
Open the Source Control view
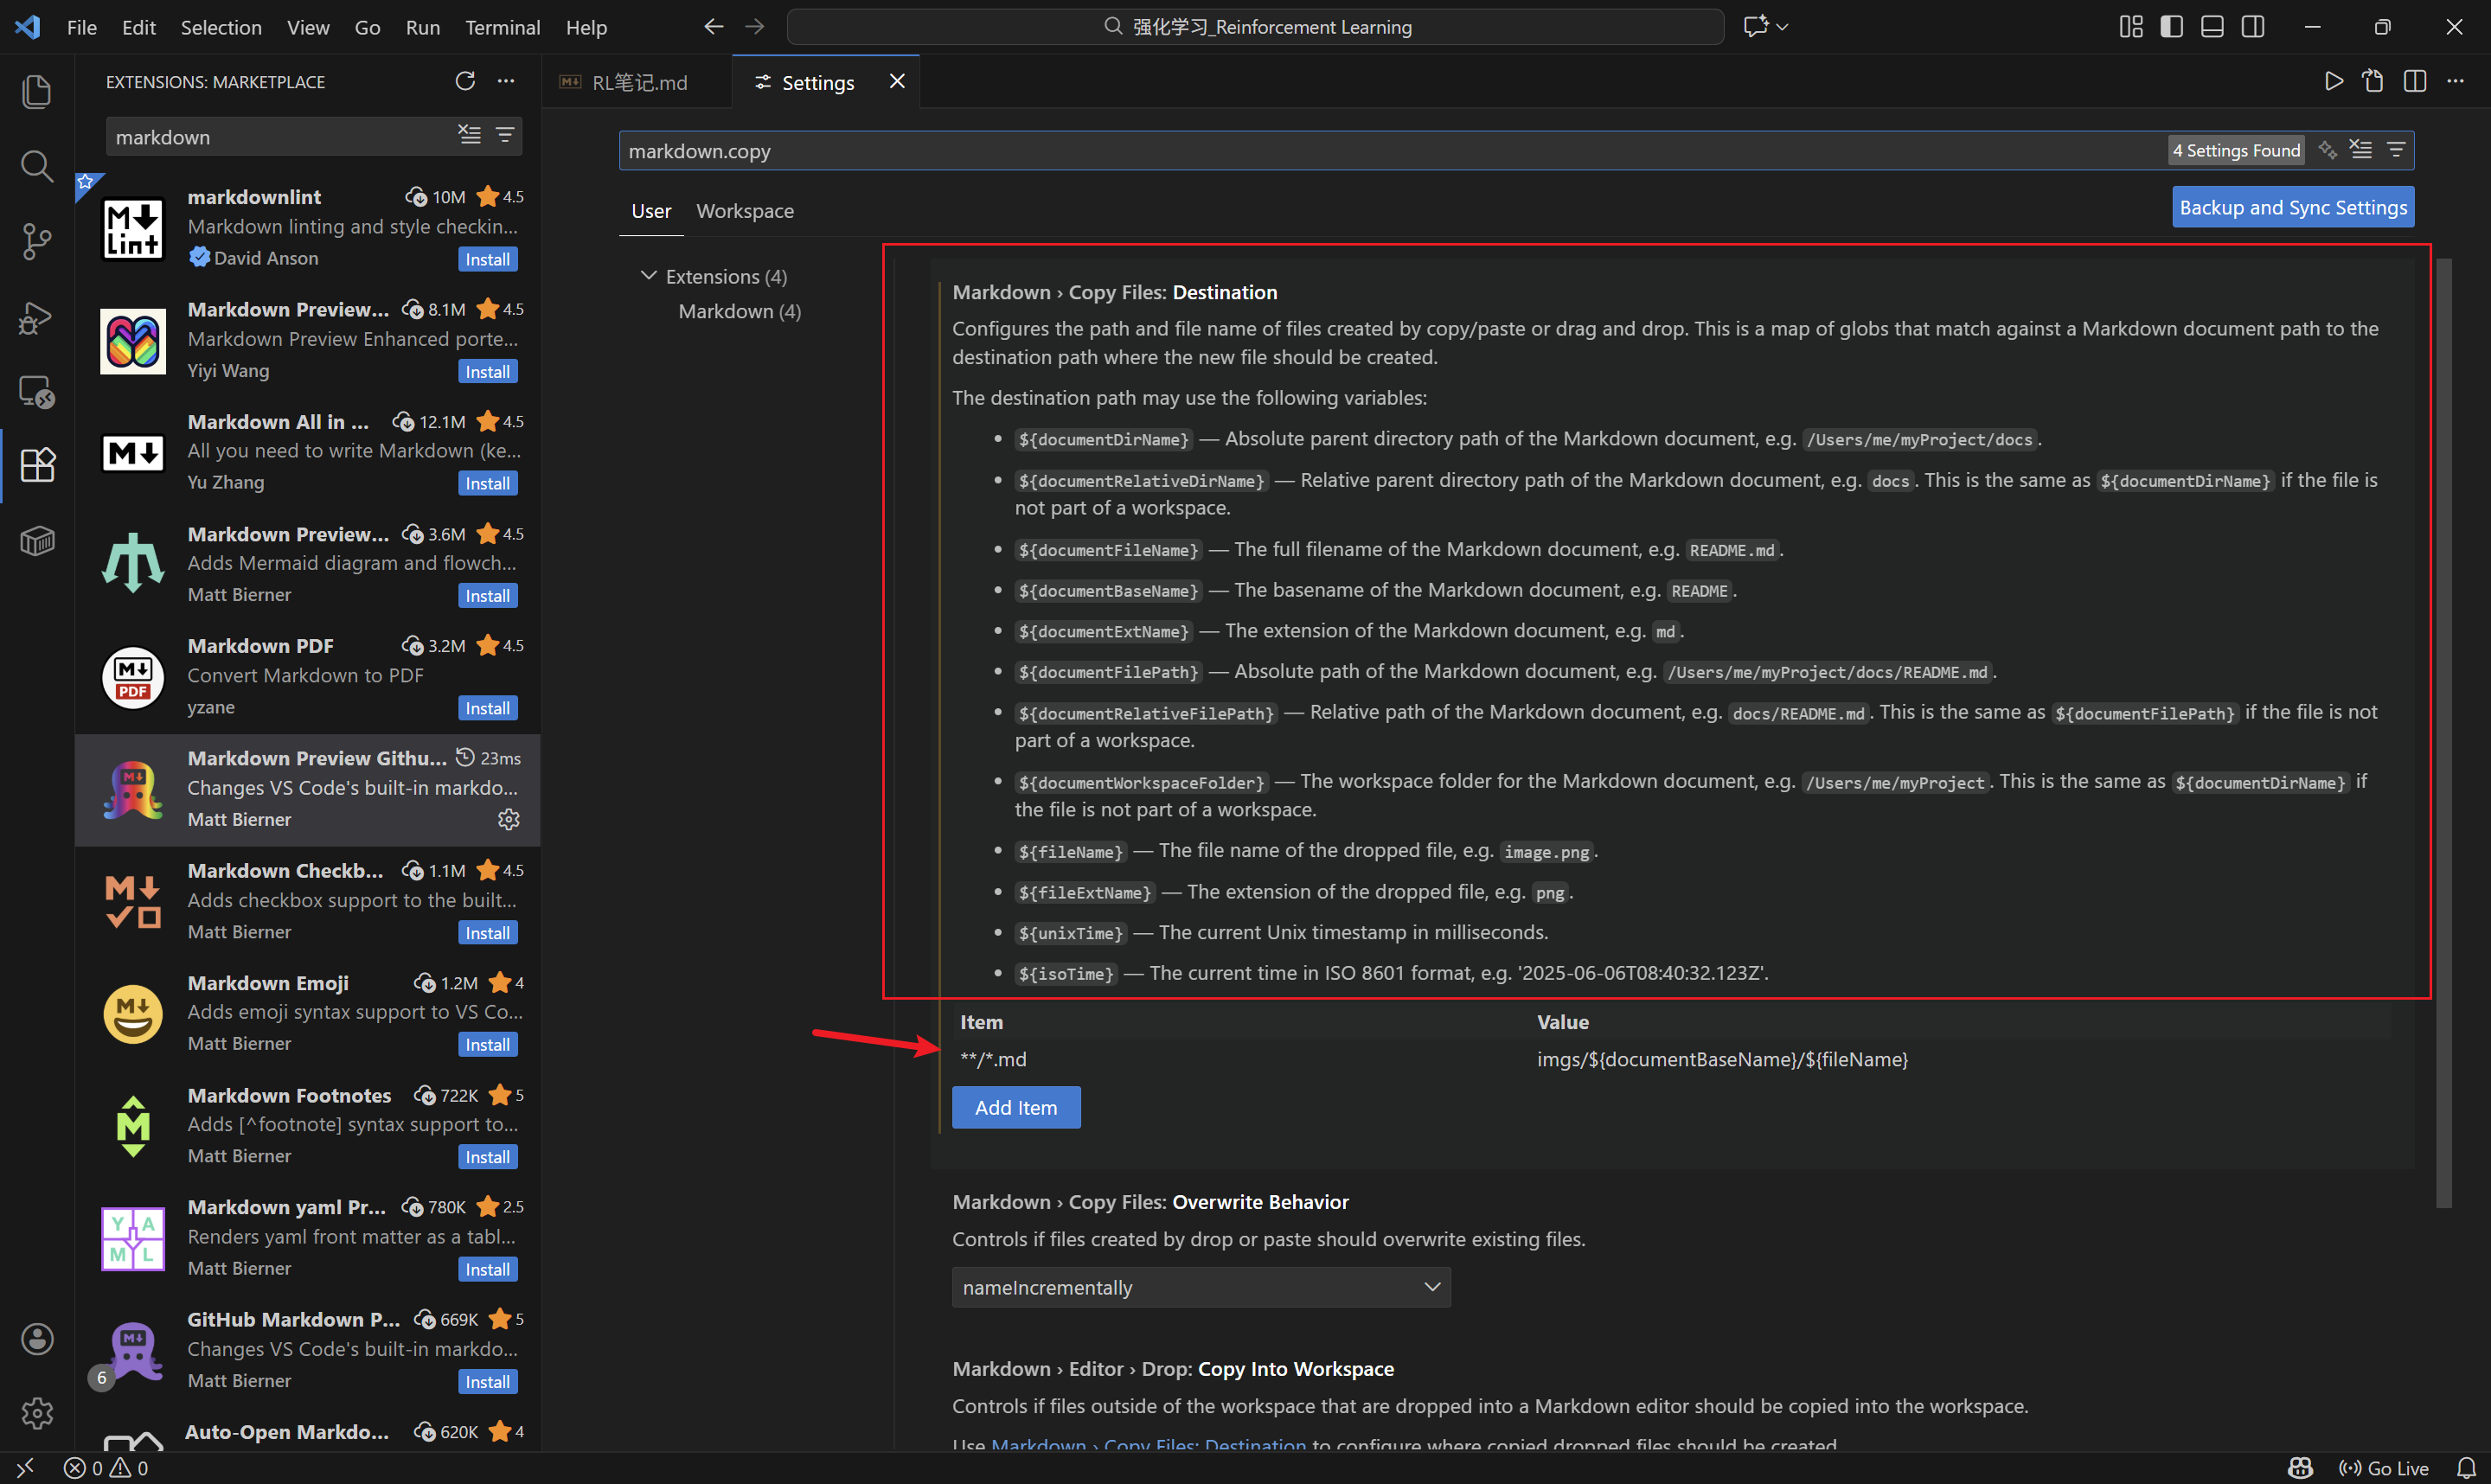pos(37,241)
